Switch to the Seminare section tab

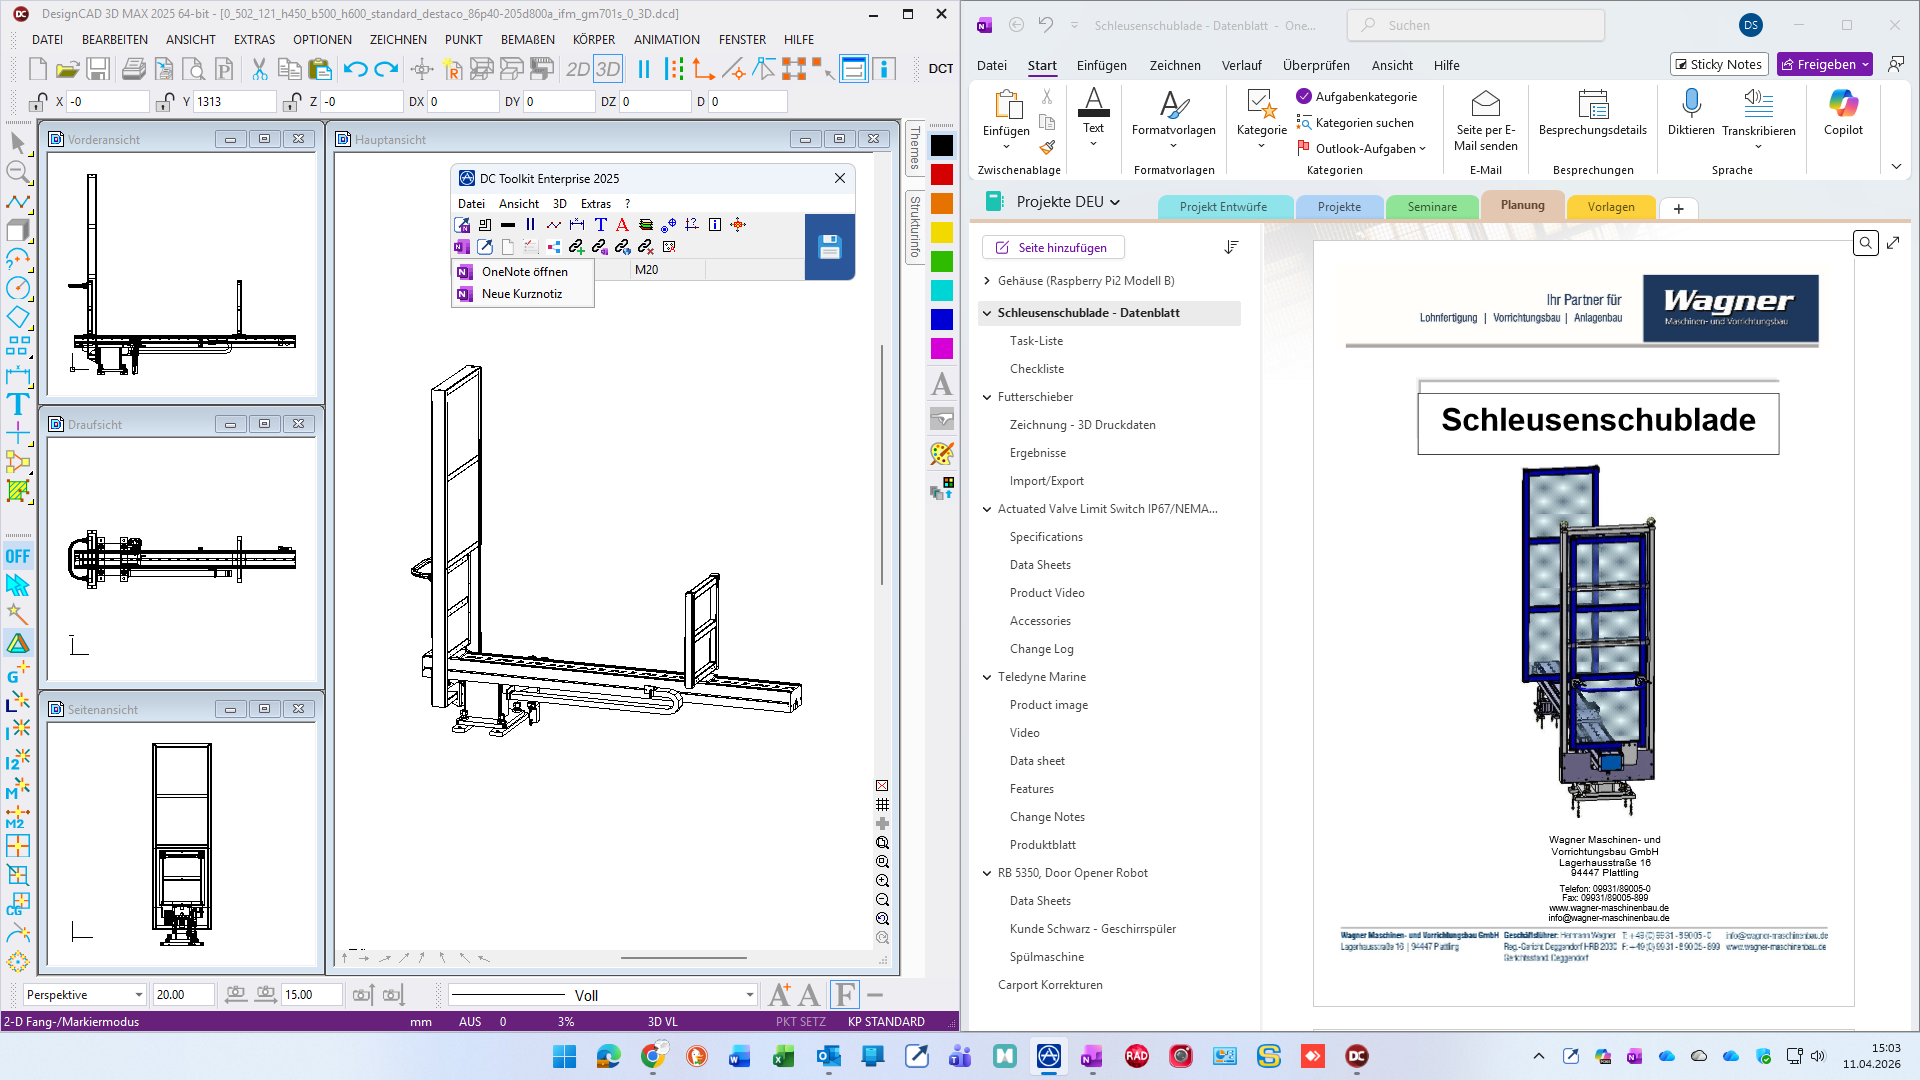(x=1431, y=207)
